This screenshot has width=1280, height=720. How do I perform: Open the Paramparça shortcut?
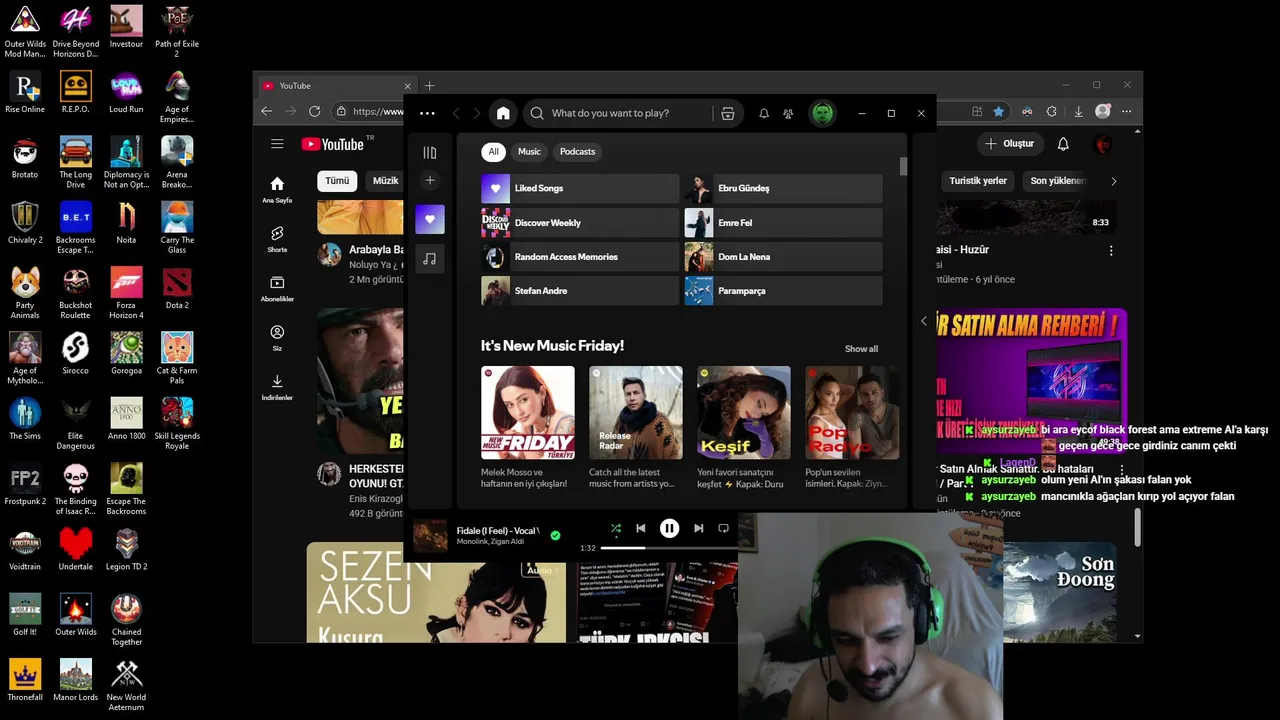(783, 291)
